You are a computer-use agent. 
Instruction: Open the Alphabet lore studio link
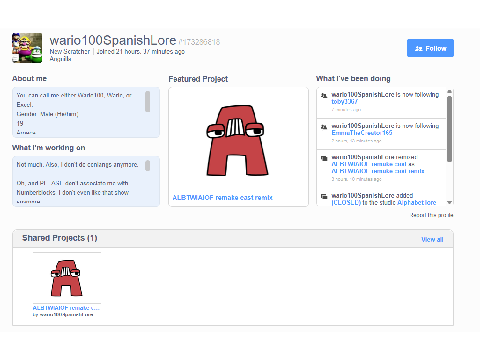(416, 202)
